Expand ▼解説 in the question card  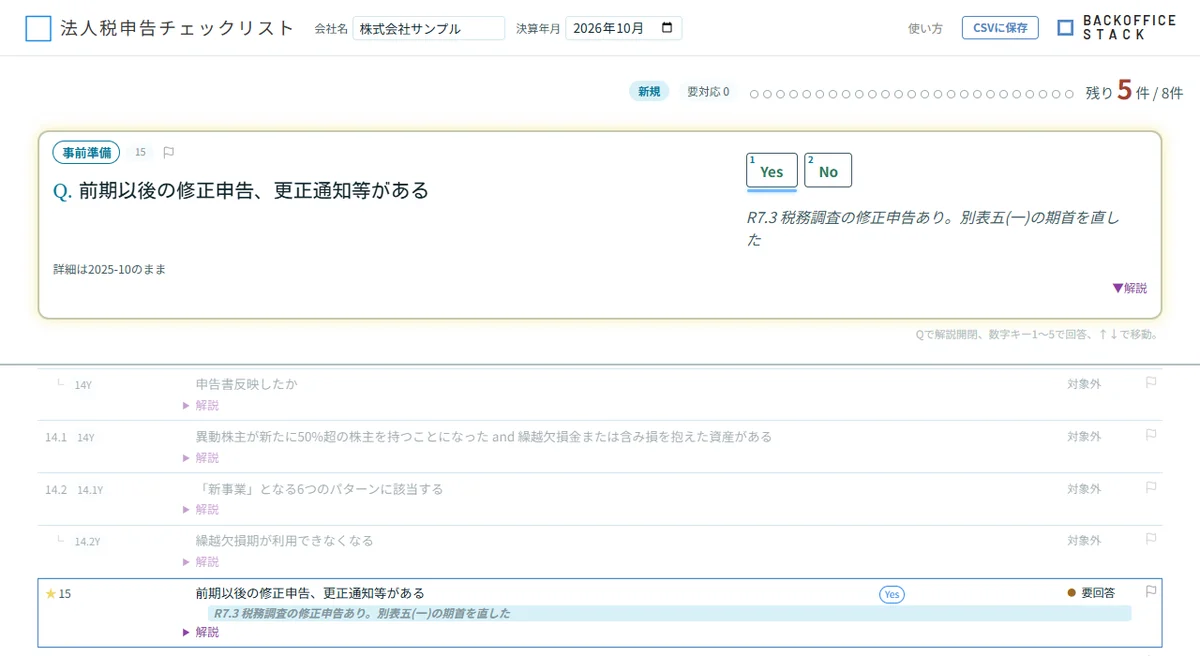1129,288
